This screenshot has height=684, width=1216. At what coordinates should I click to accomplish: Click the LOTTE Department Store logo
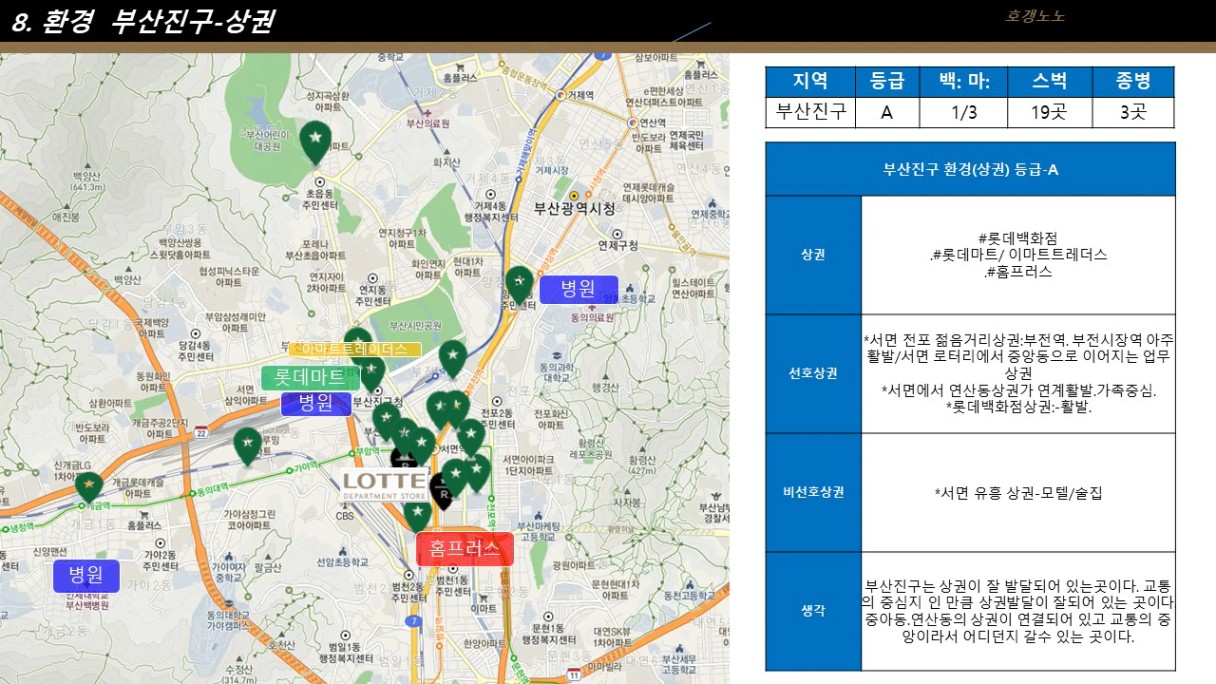(385, 485)
